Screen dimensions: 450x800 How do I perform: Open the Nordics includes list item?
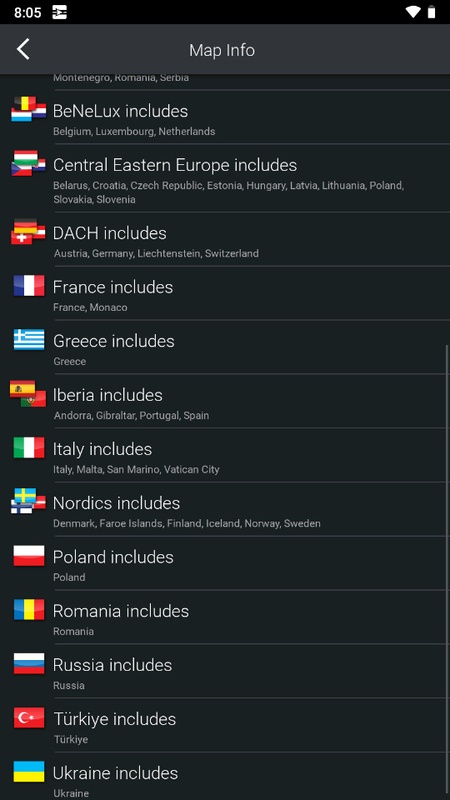pos(225,509)
